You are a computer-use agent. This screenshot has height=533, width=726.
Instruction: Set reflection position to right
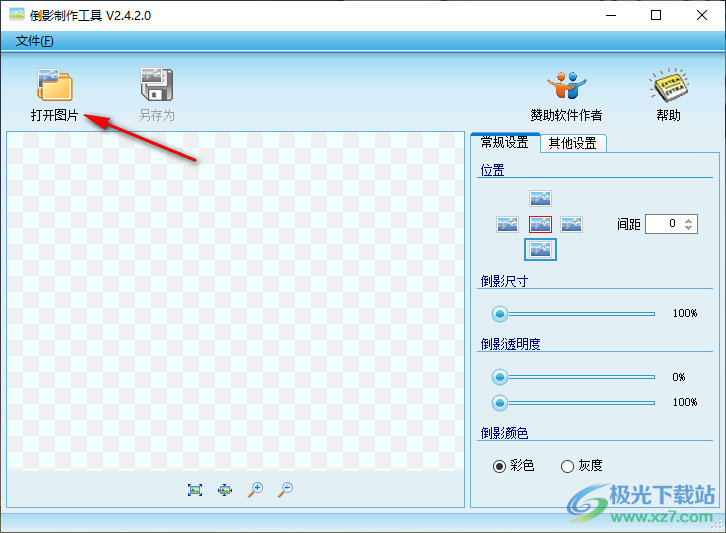(x=571, y=225)
